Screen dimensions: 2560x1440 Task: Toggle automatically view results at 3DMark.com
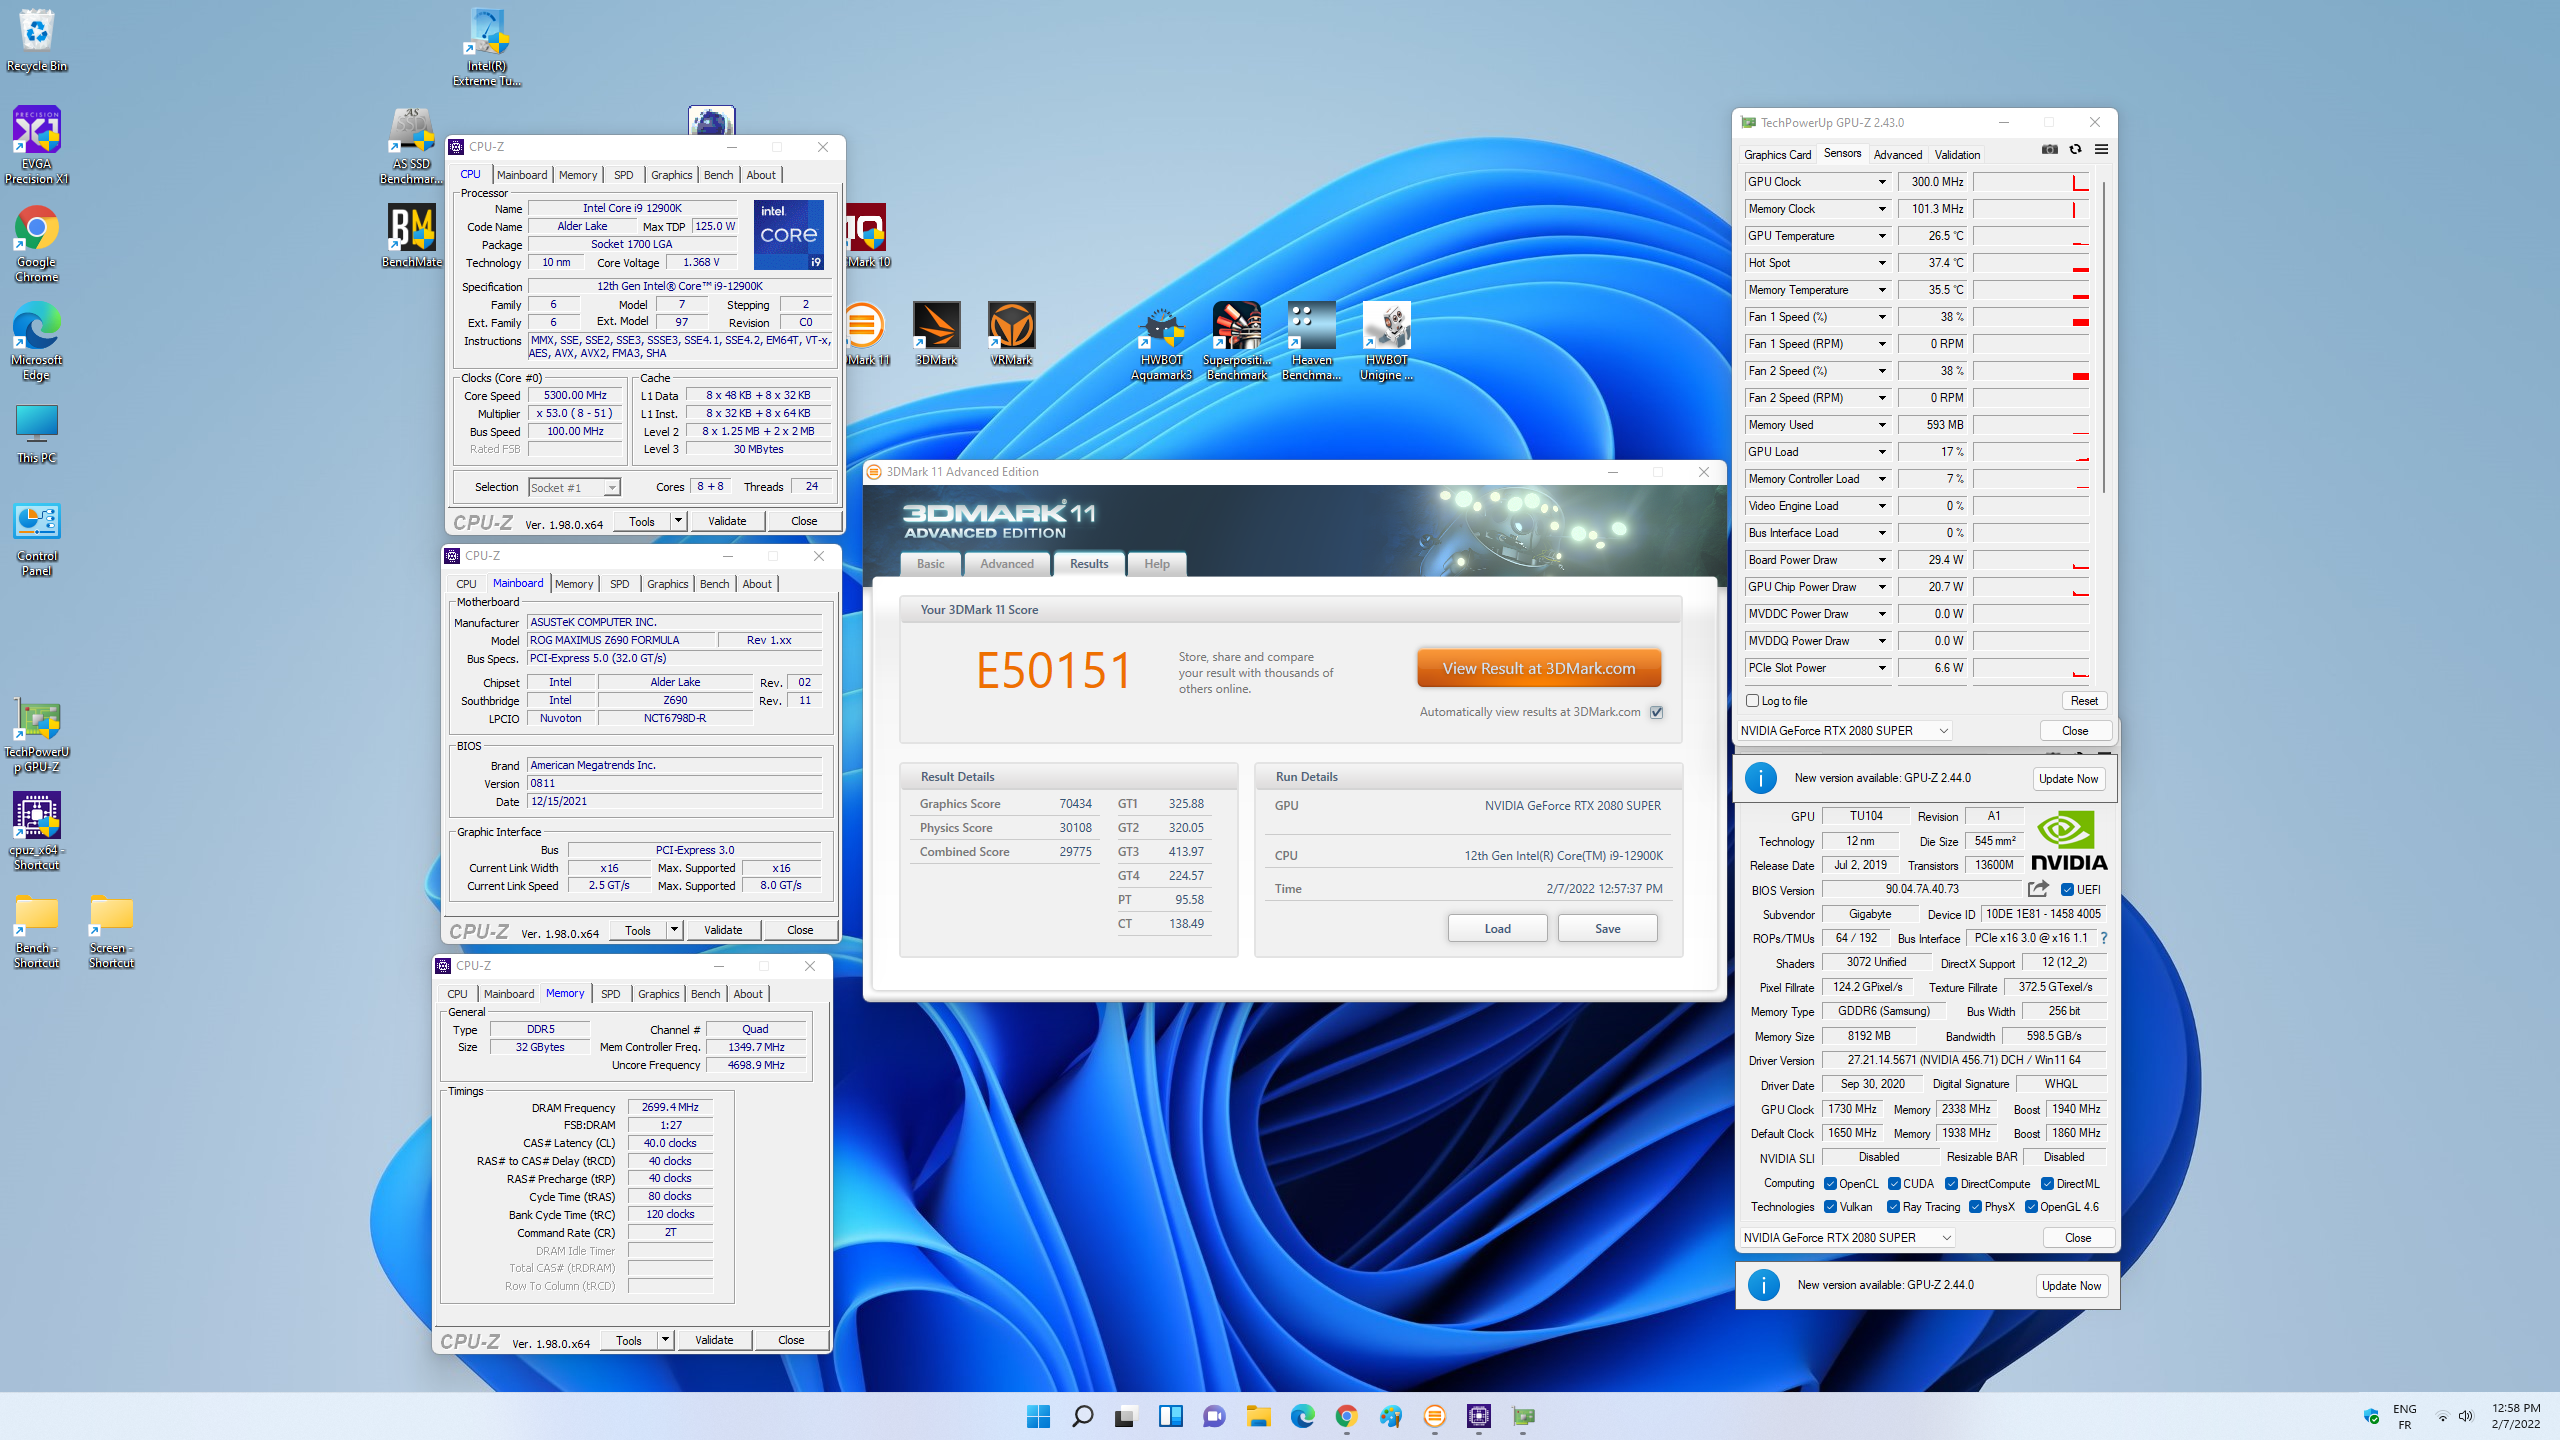(1656, 712)
